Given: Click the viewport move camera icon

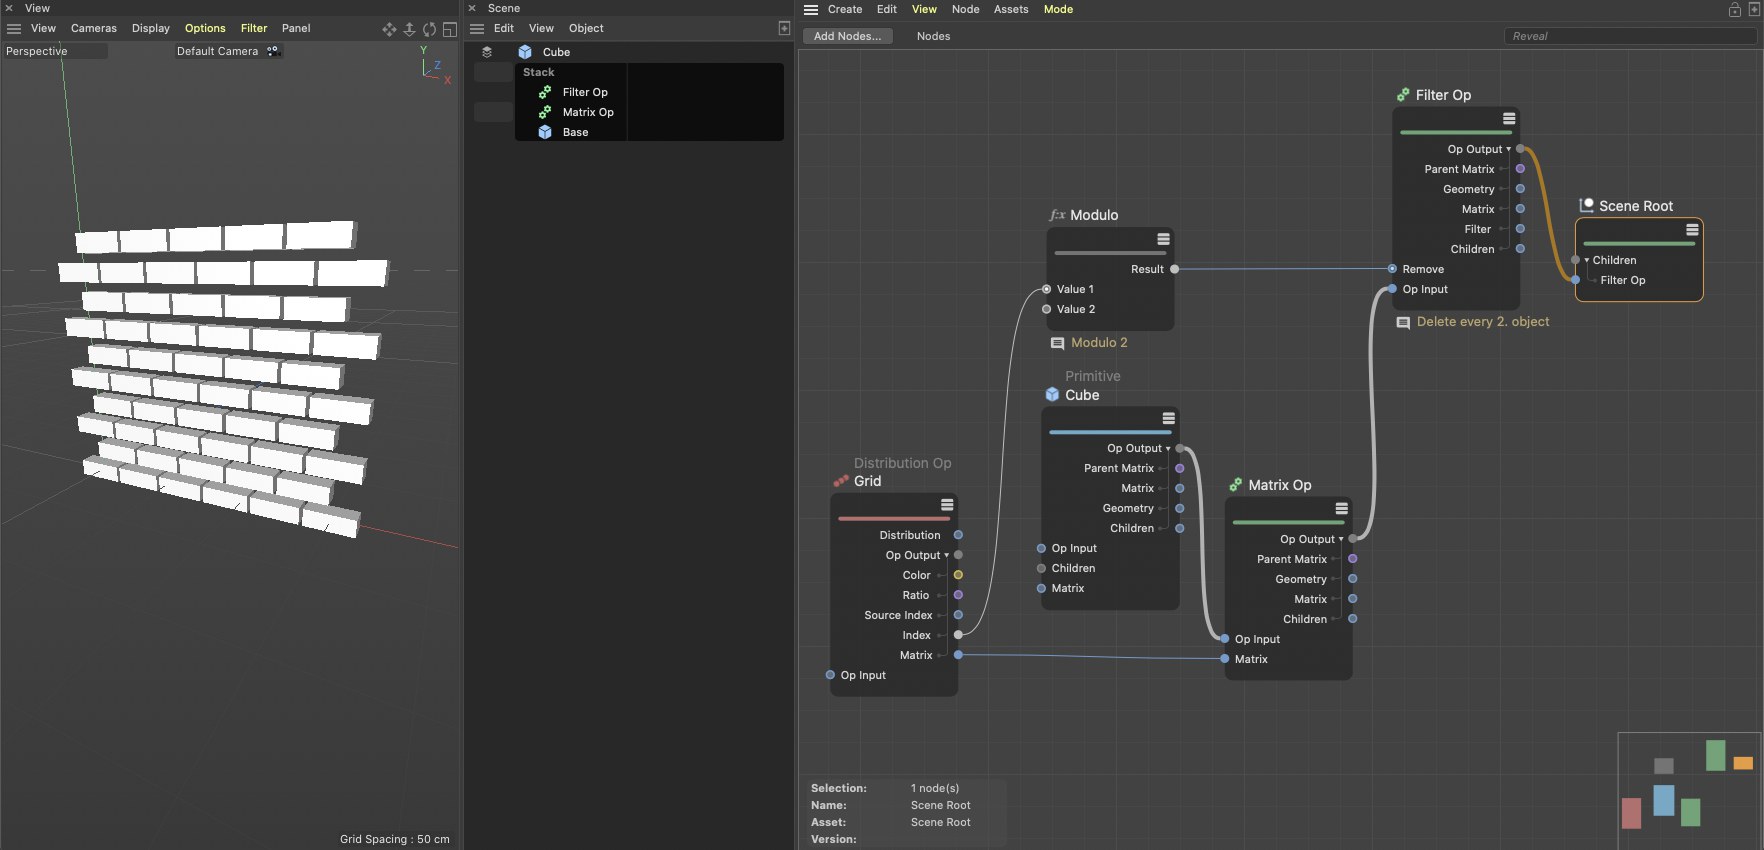Looking at the screenshot, I should 389,29.
